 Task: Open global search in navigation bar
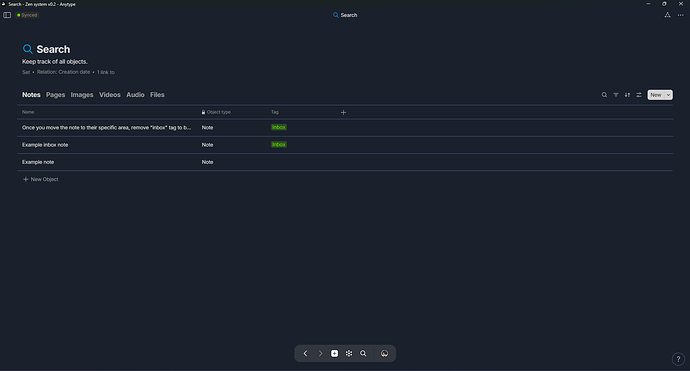363,353
